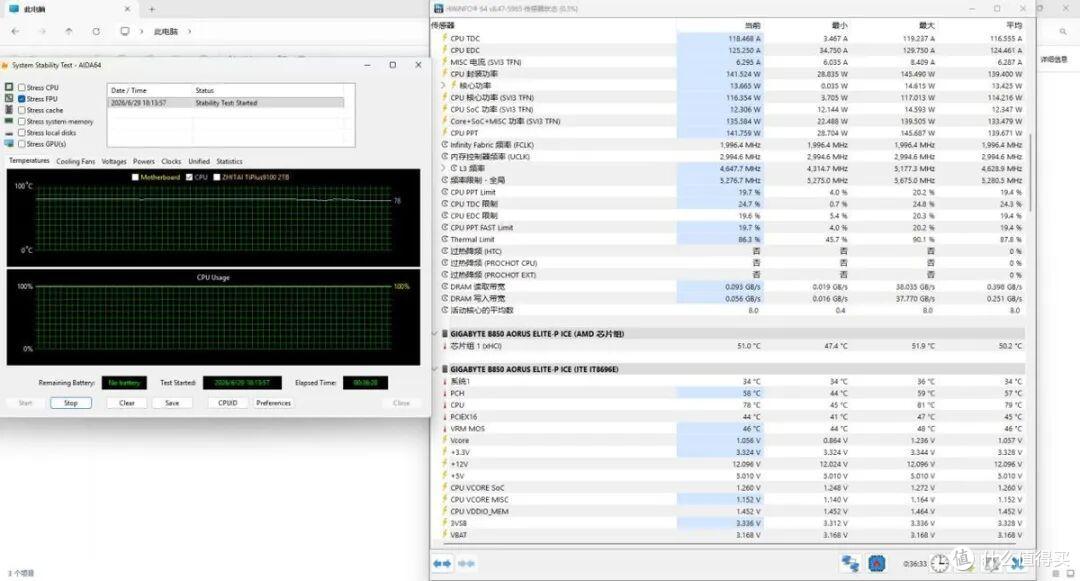The height and width of the screenshot is (581, 1080).
Task: Click back arrow in File Explorer
Action: [15, 32]
